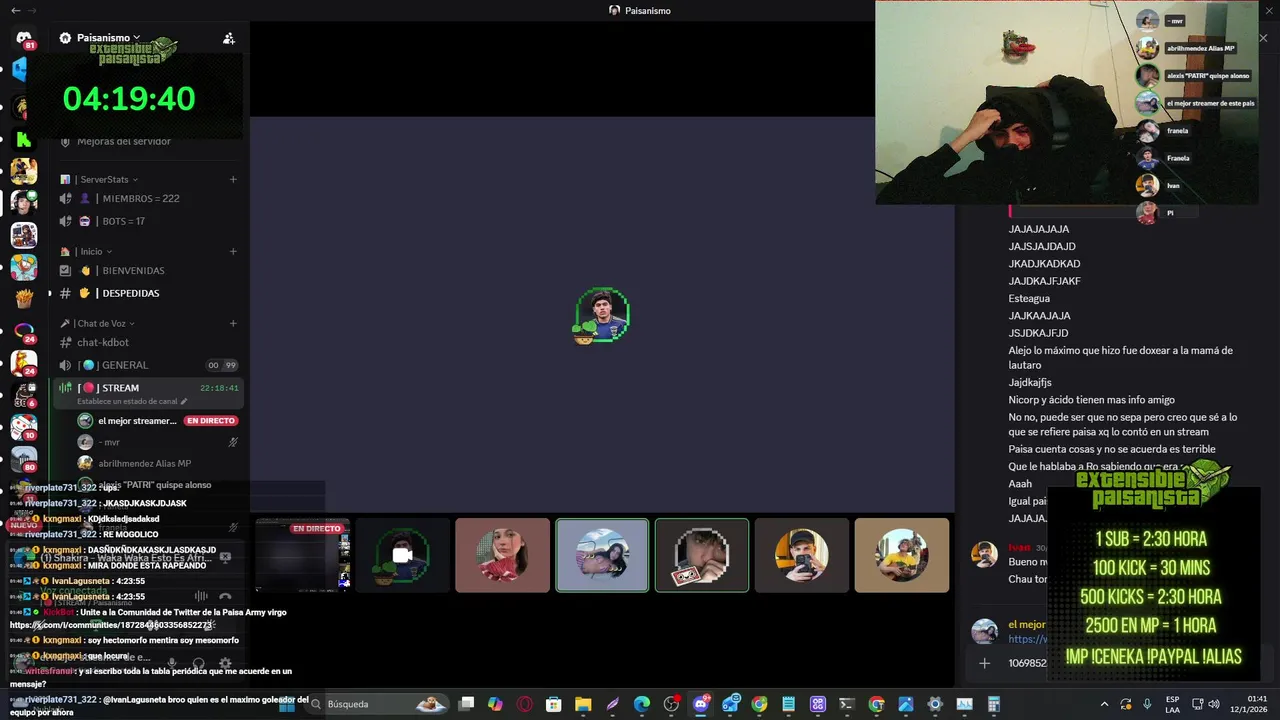Click the invite people icon beside Paisanismo
This screenshot has height=720, width=1280.
coord(229,38)
